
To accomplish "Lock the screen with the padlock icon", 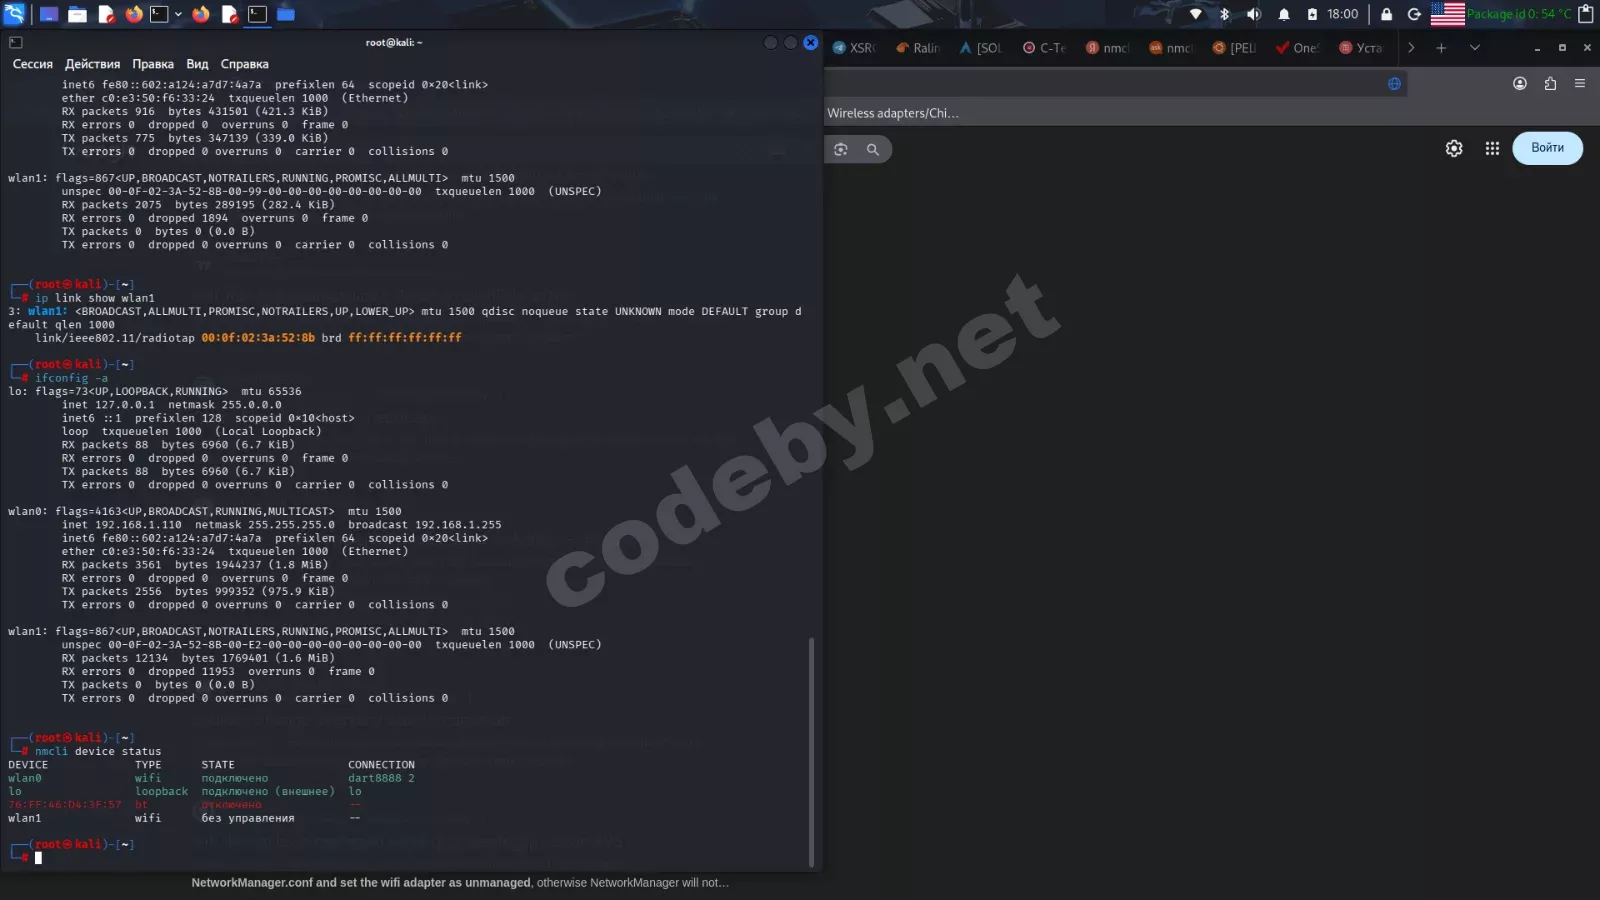I will click(x=1386, y=14).
